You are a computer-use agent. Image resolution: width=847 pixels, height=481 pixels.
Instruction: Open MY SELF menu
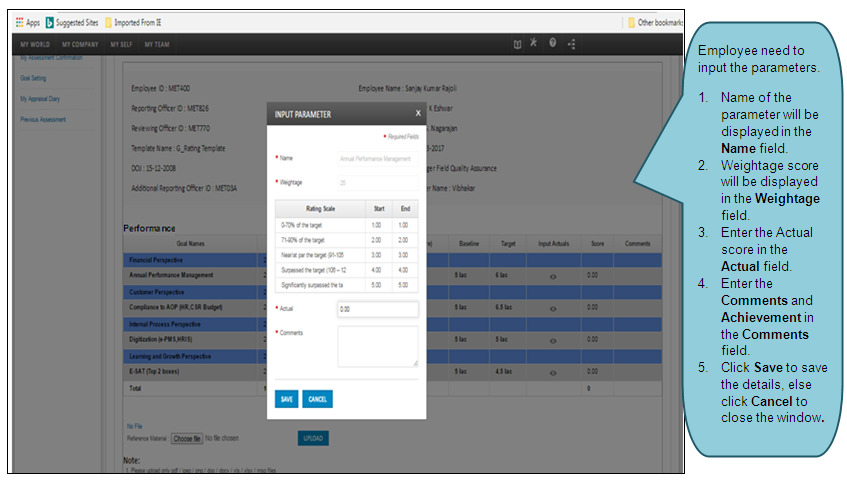(x=121, y=44)
